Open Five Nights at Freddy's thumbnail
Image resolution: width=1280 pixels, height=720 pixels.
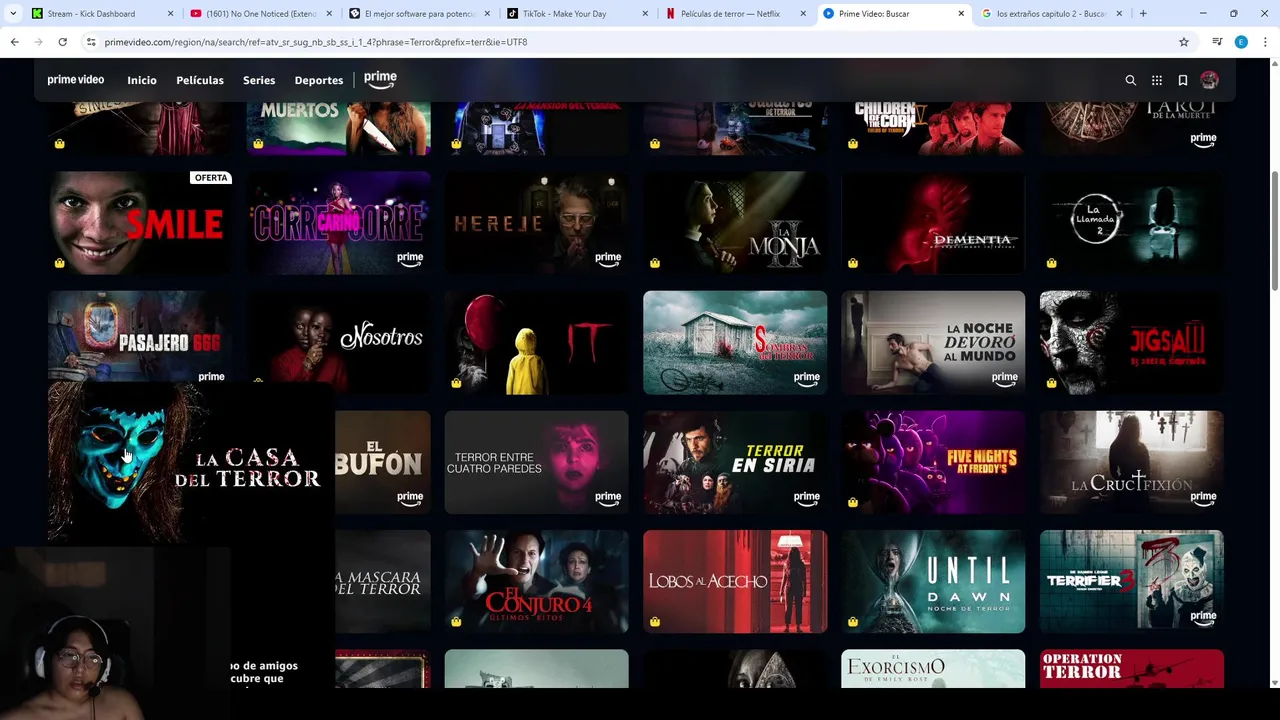[x=933, y=462]
